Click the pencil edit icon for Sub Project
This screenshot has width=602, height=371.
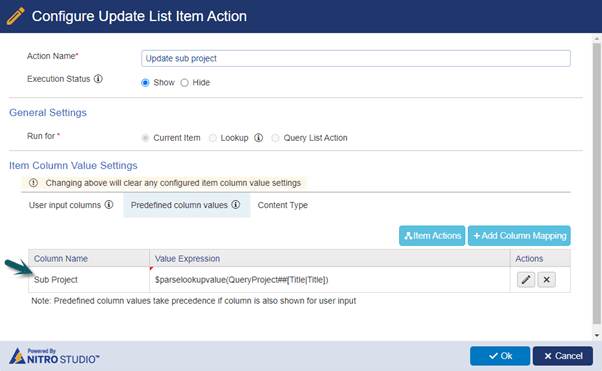[526, 280]
